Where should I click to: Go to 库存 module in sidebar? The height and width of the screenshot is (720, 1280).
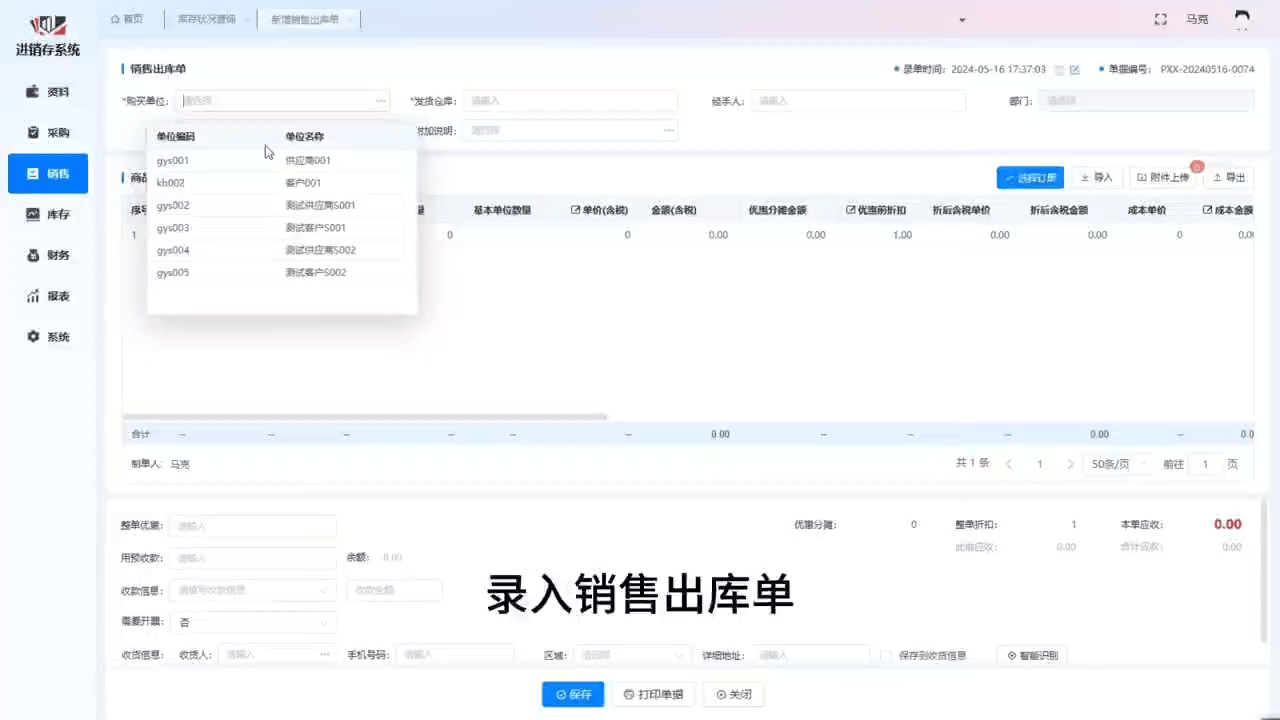pyautogui.click(x=48, y=214)
